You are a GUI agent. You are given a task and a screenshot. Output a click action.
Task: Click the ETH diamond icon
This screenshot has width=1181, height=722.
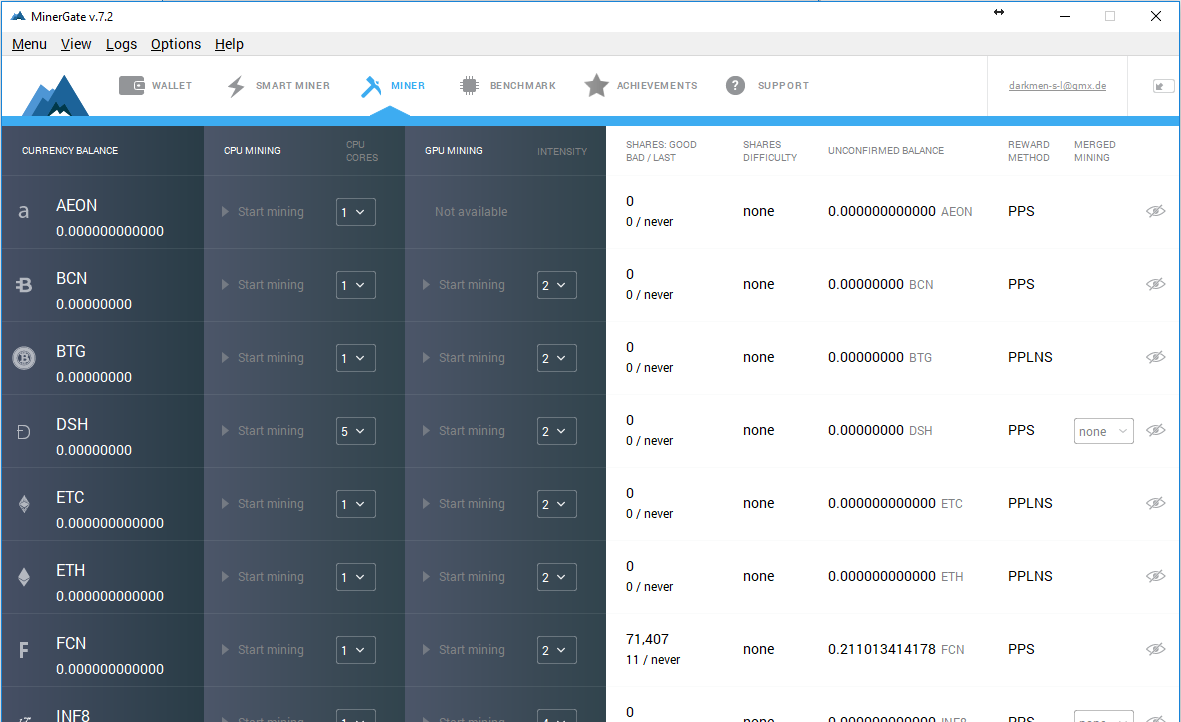tap(24, 577)
